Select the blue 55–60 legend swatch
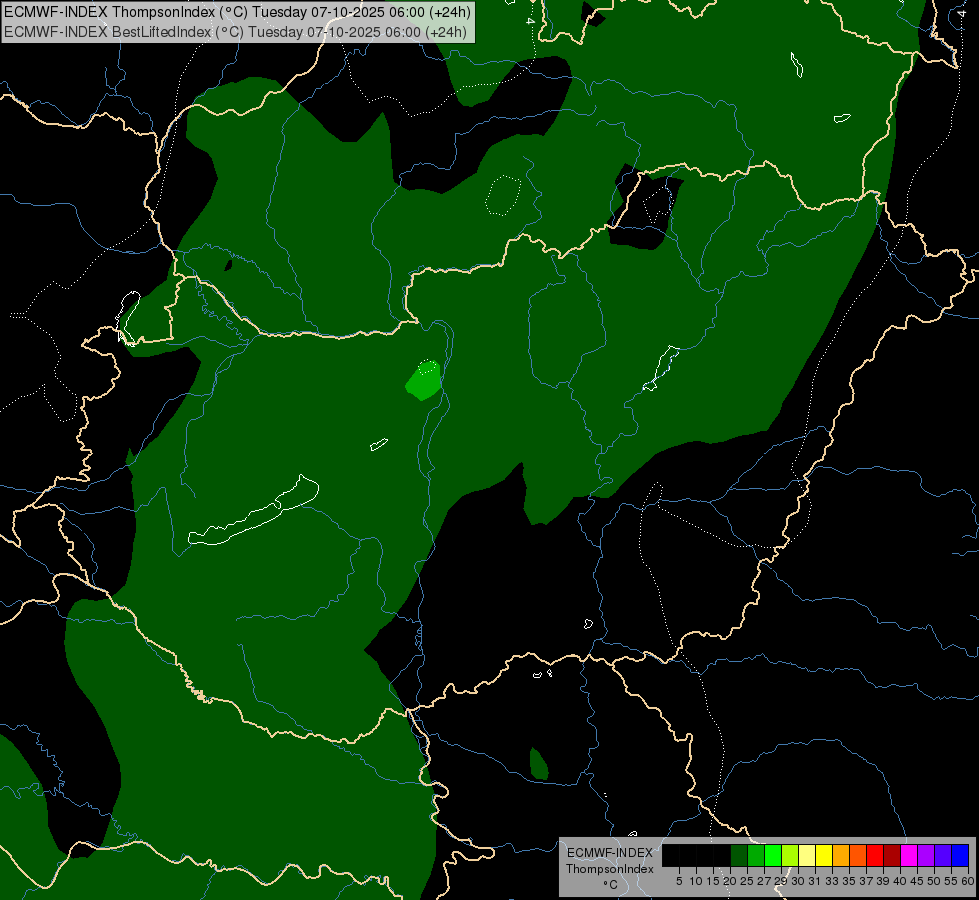This screenshot has width=979, height=900. (x=959, y=855)
